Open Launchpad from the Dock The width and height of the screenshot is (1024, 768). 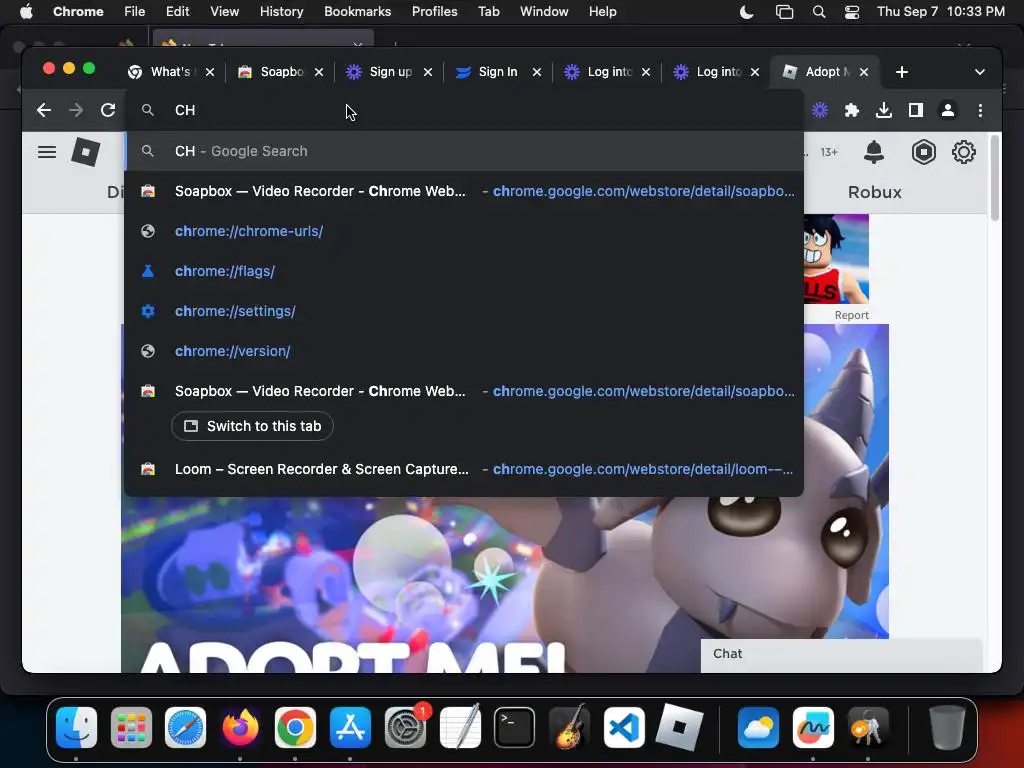point(131,727)
